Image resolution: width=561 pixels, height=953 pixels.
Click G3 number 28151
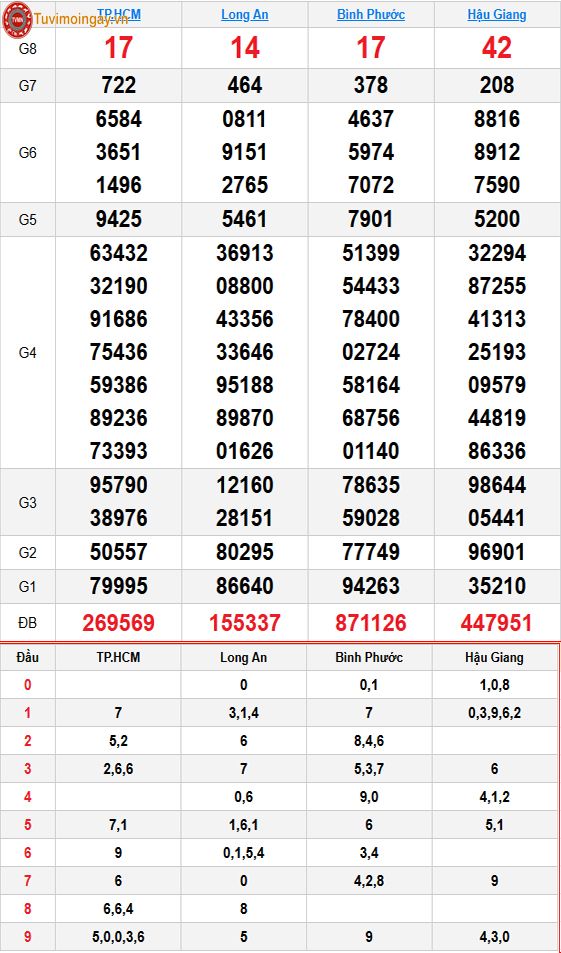(244, 518)
